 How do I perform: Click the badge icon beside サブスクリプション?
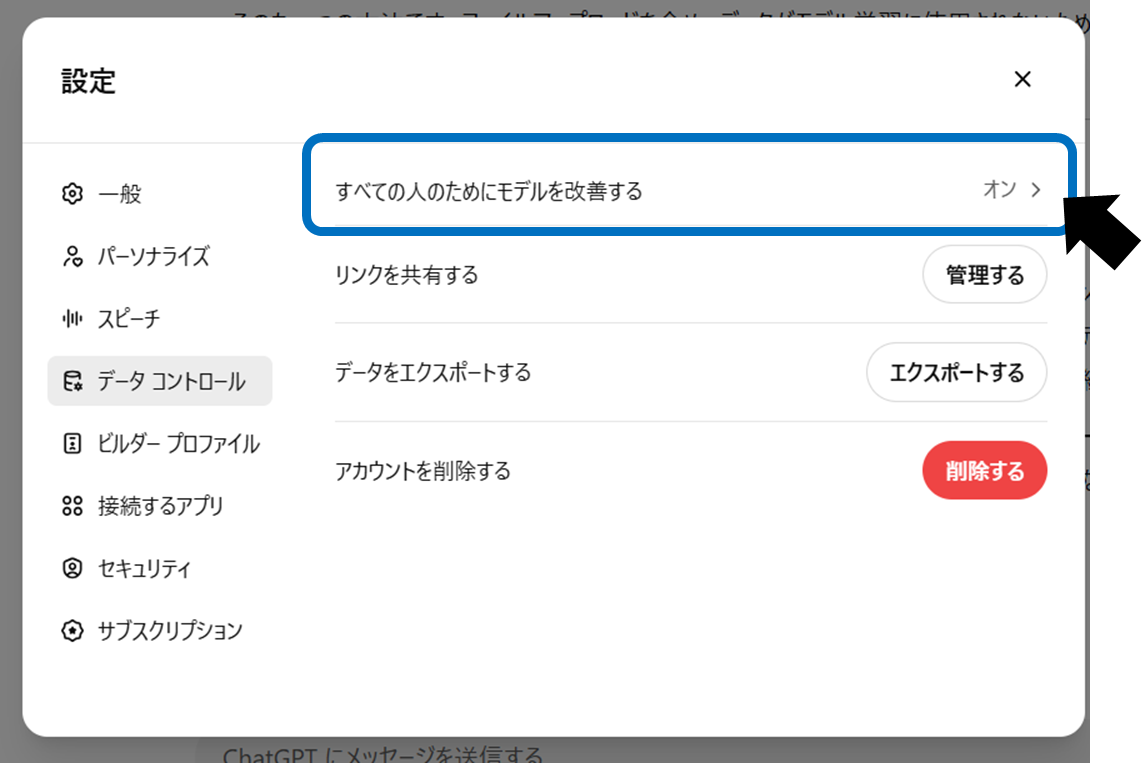click(x=72, y=631)
